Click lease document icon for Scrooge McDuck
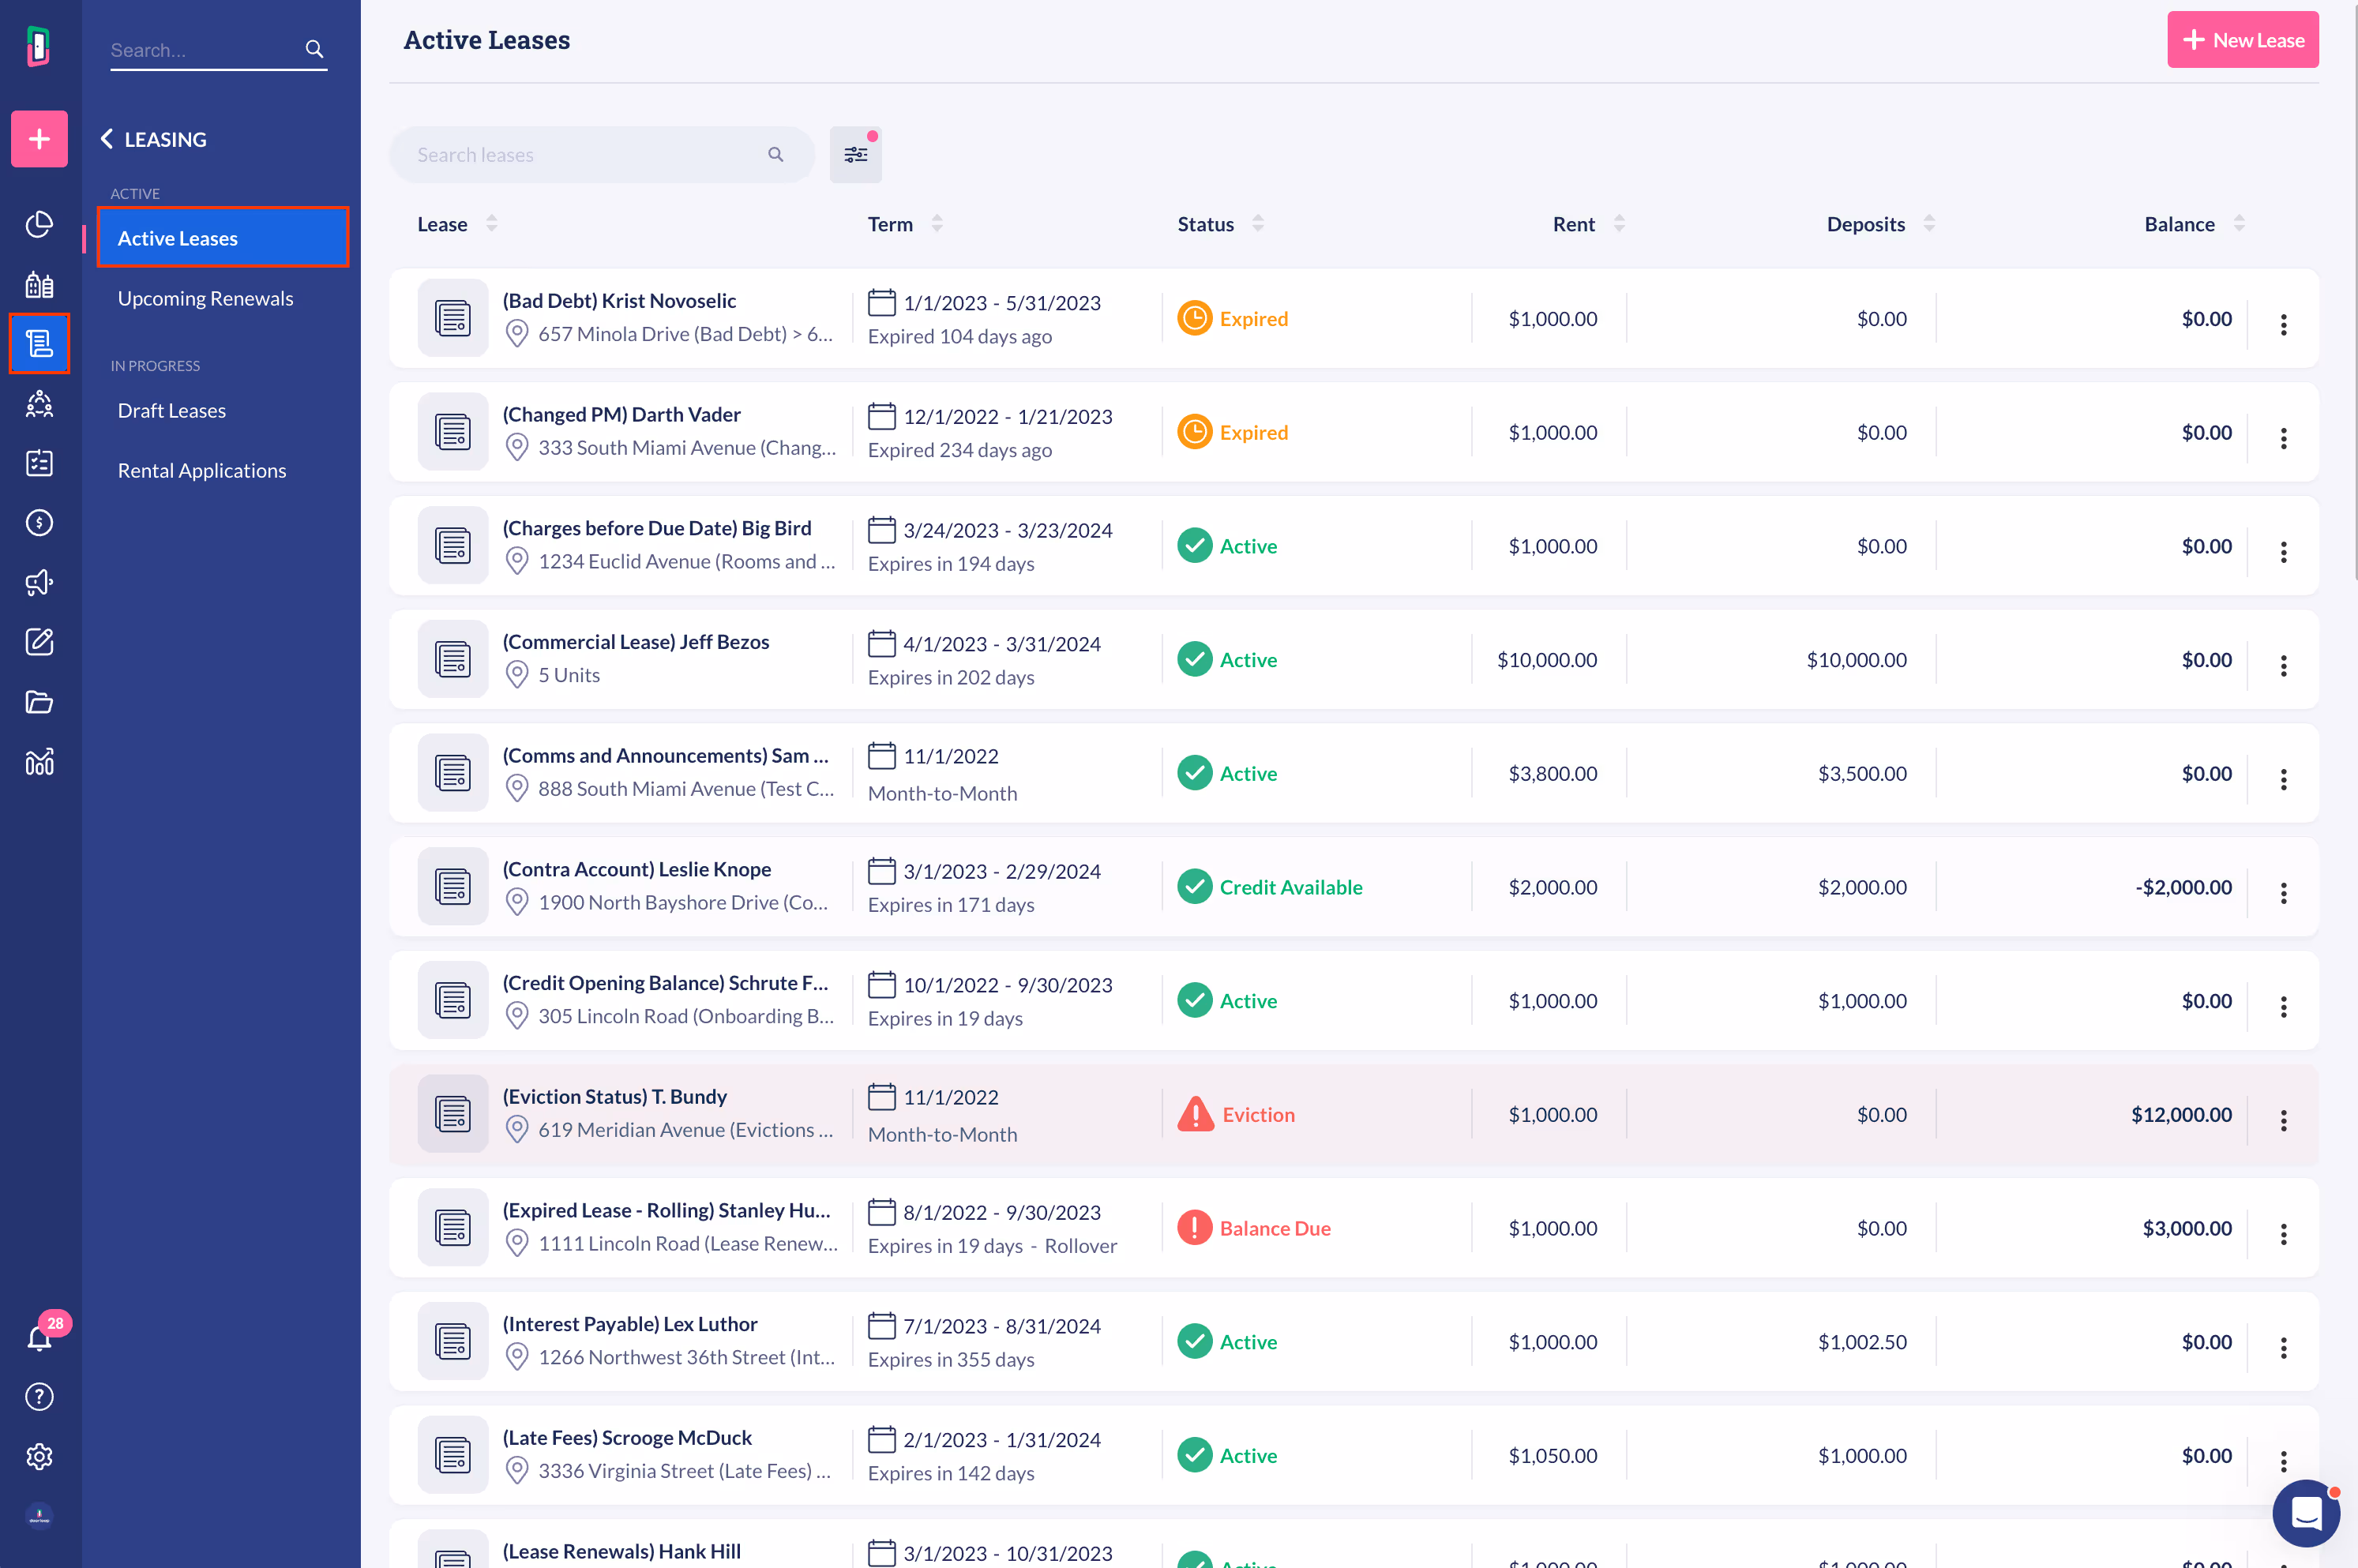 click(453, 1455)
